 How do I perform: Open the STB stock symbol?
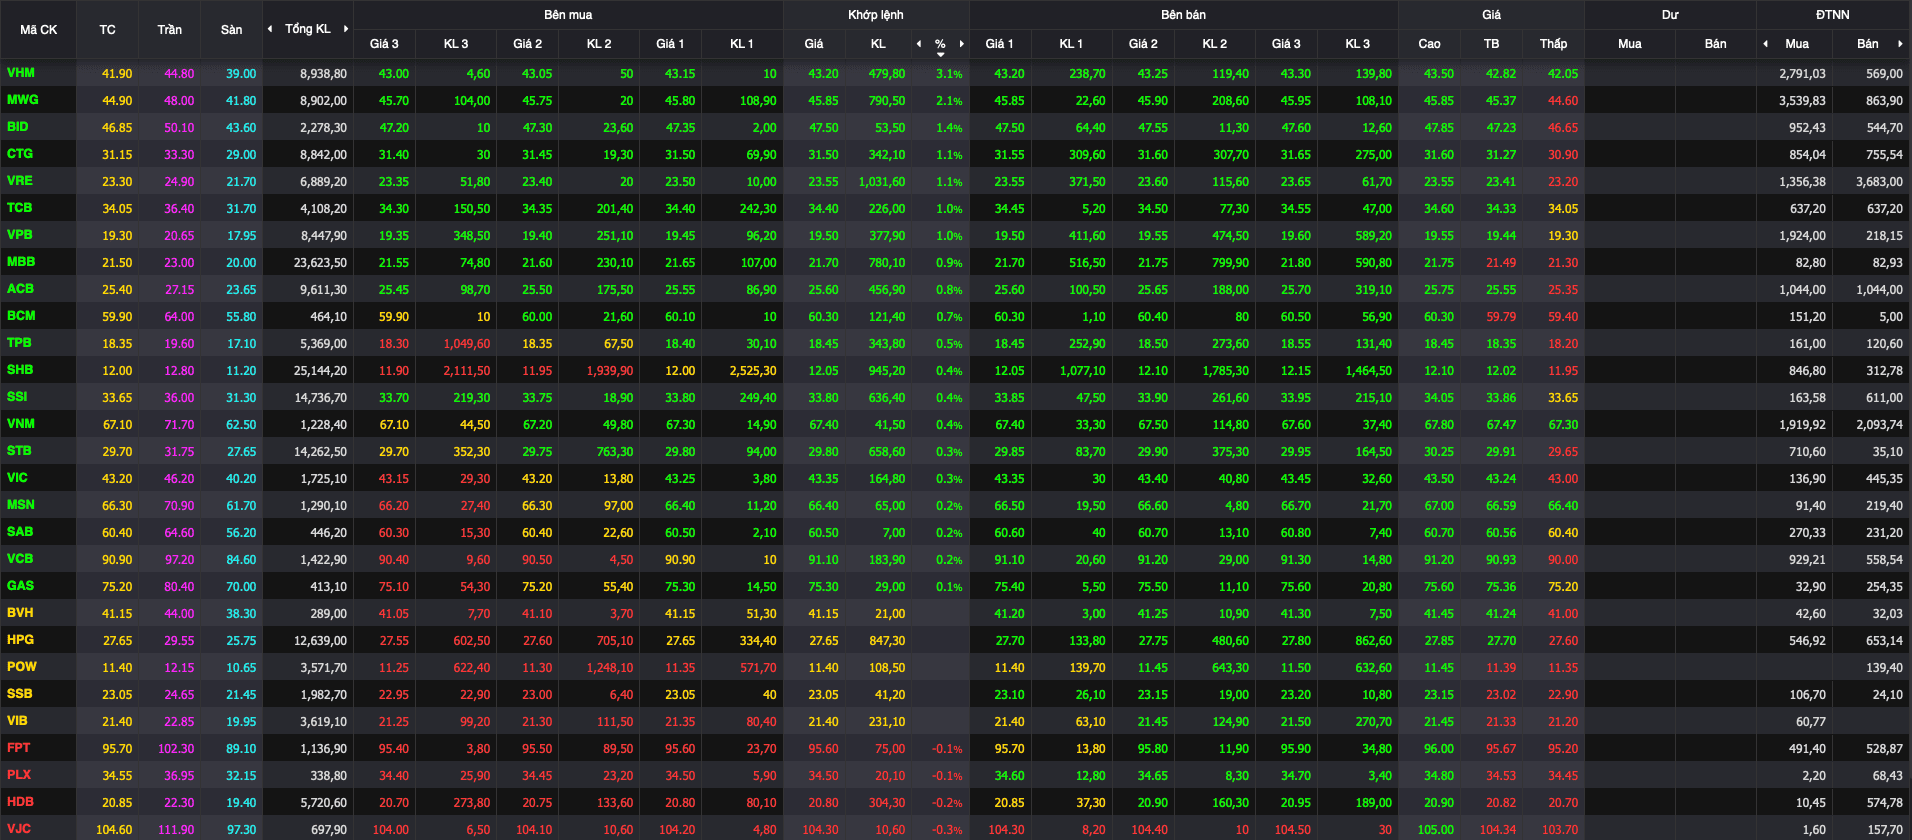[x=19, y=451]
